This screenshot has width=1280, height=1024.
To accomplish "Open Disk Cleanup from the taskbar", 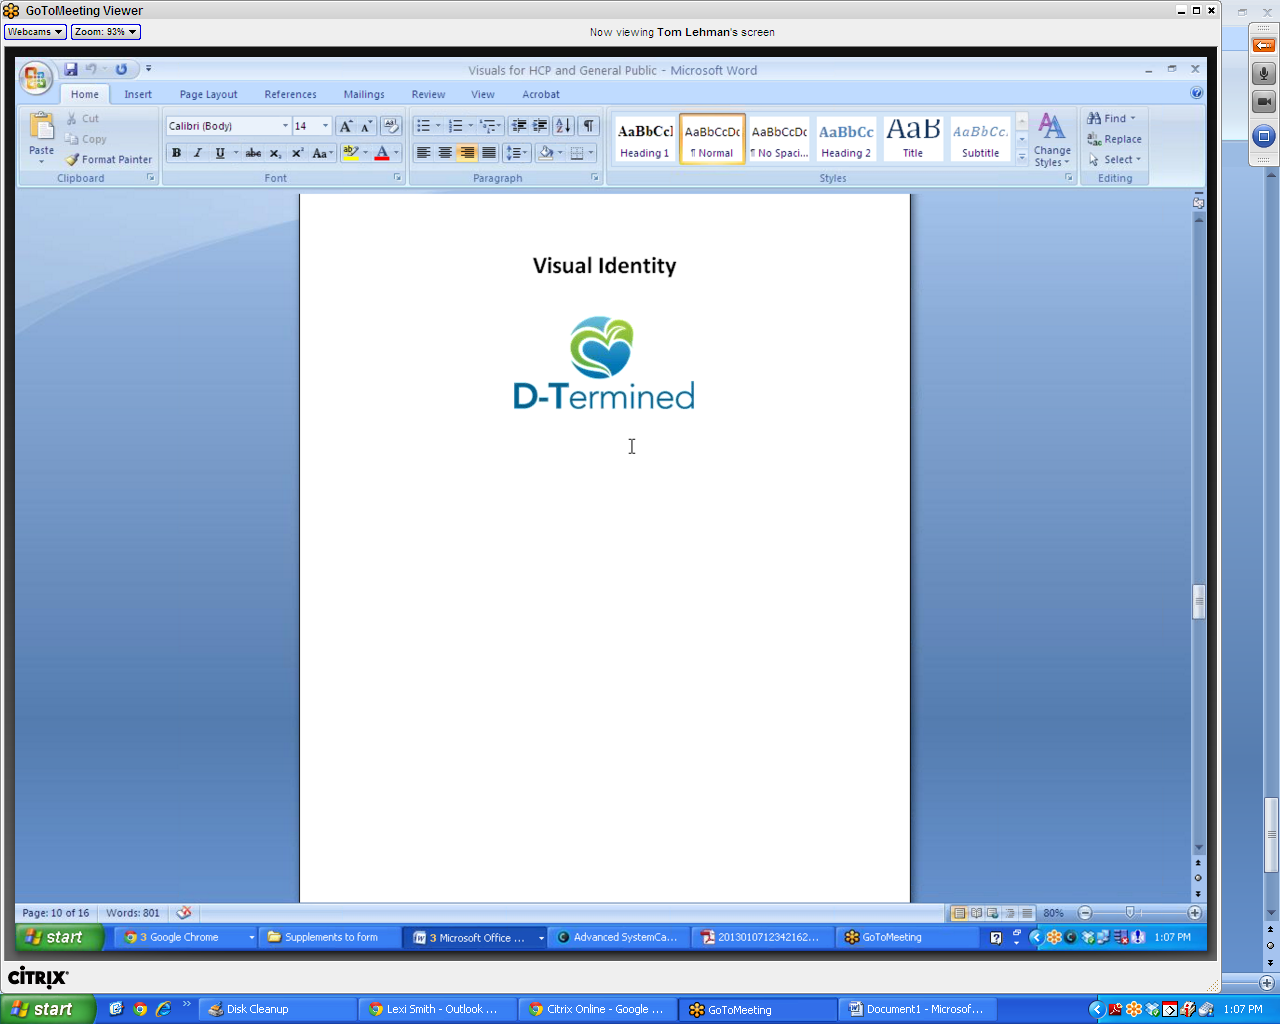I will click(x=256, y=1009).
